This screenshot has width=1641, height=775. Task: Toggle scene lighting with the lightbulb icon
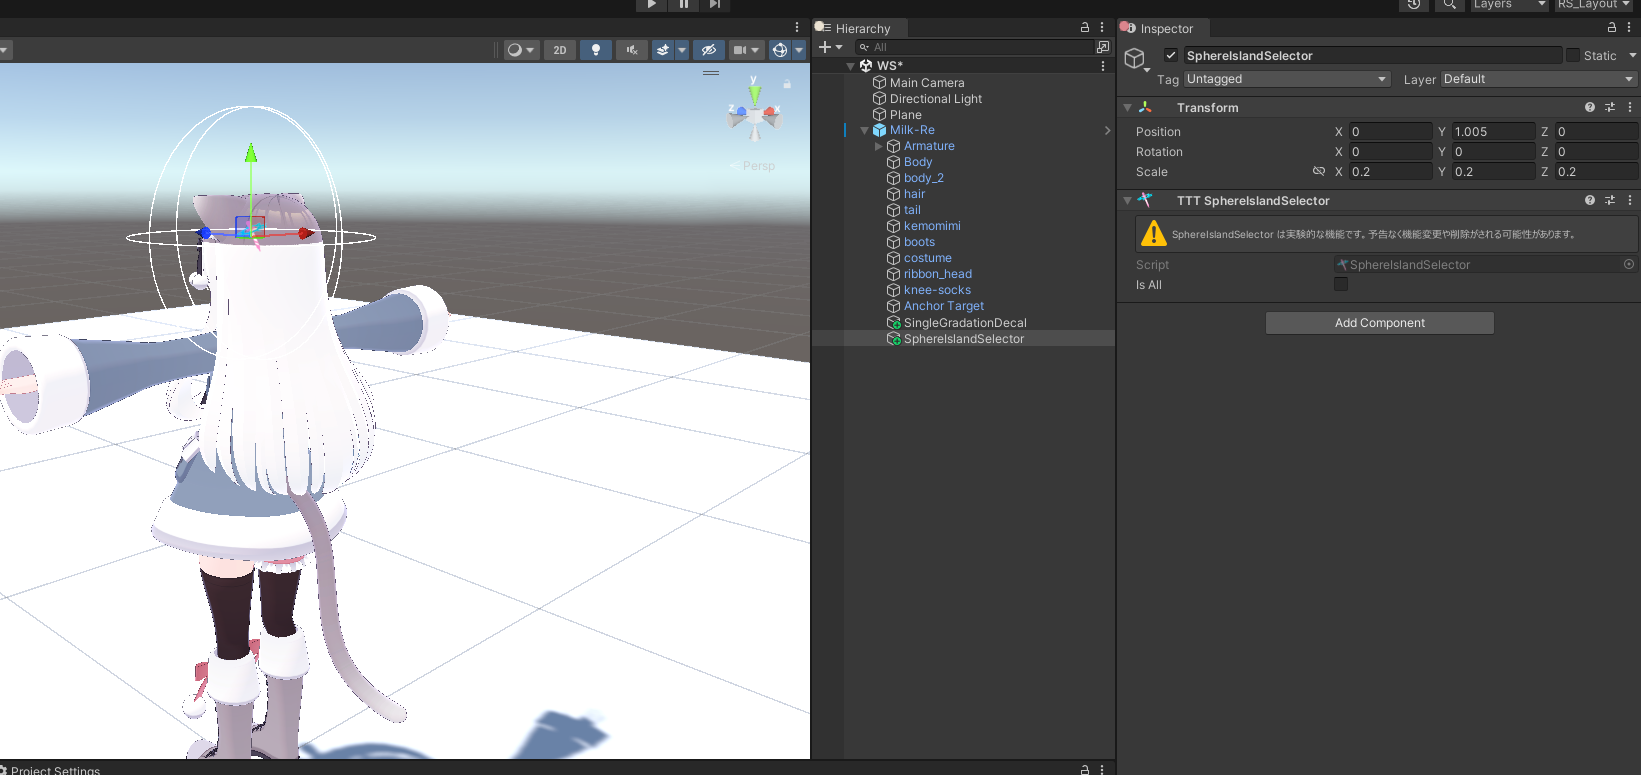pyautogui.click(x=596, y=50)
